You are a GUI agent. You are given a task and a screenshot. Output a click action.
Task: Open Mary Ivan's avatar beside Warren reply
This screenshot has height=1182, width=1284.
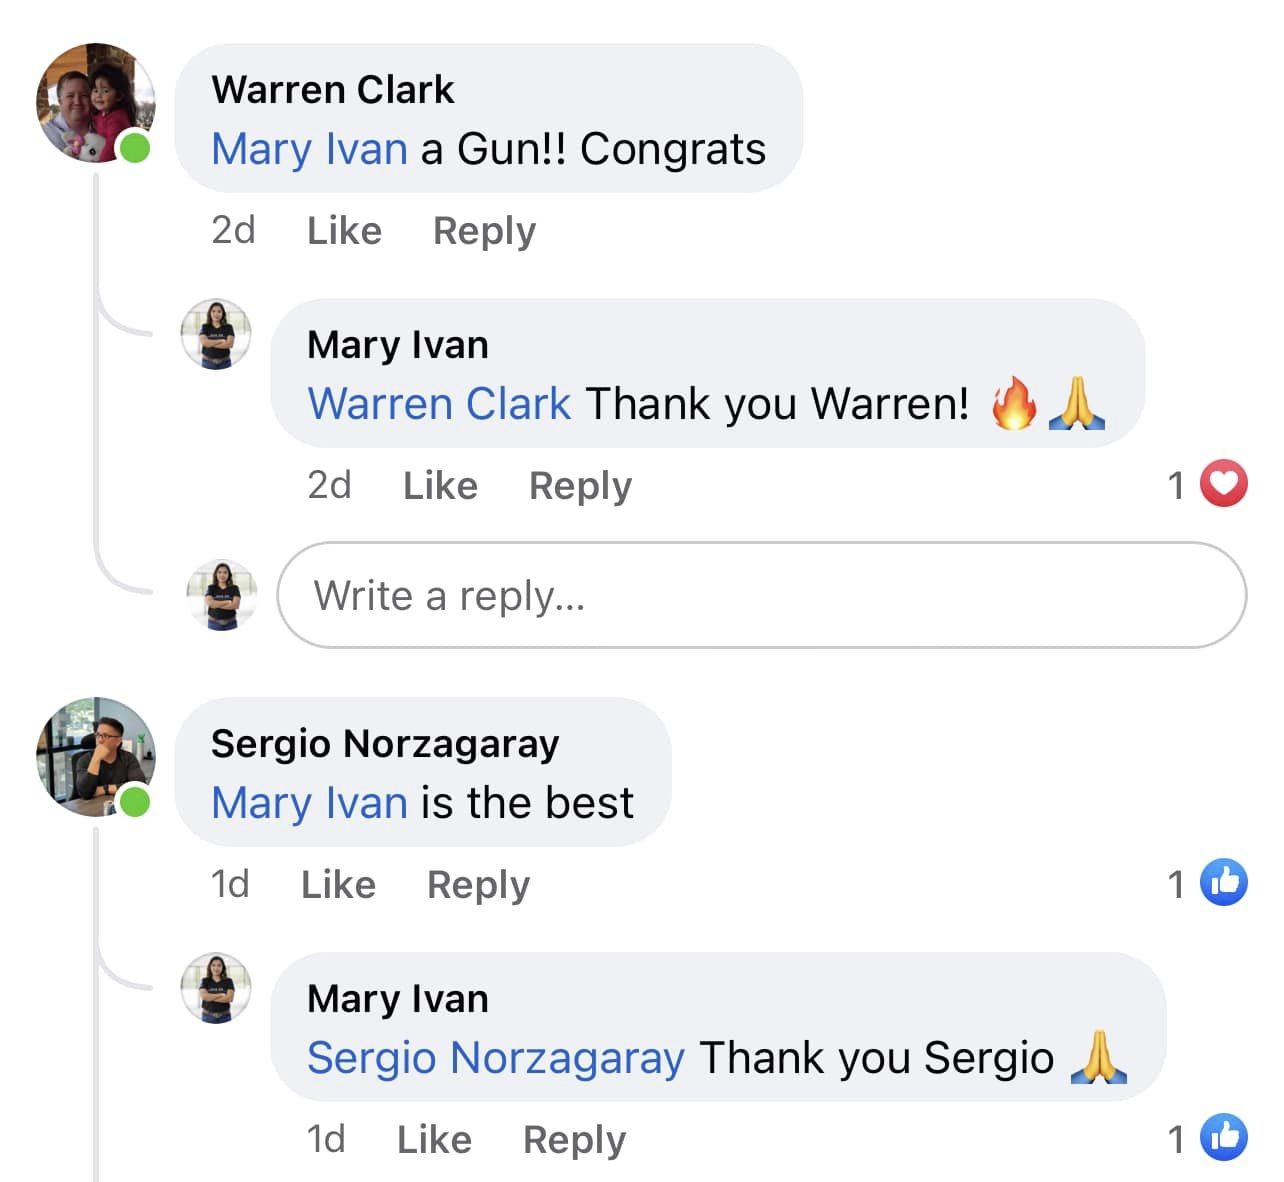pyautogui.click(x=216, y=335)
